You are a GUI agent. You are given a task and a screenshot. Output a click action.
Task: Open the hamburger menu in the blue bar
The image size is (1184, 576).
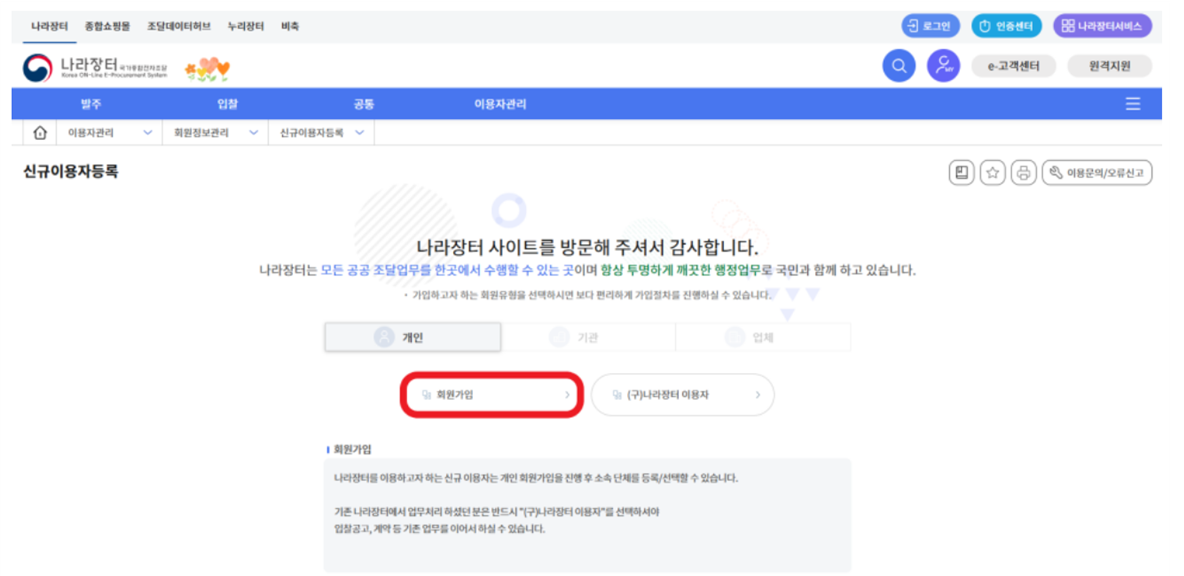pos(1133,103)
